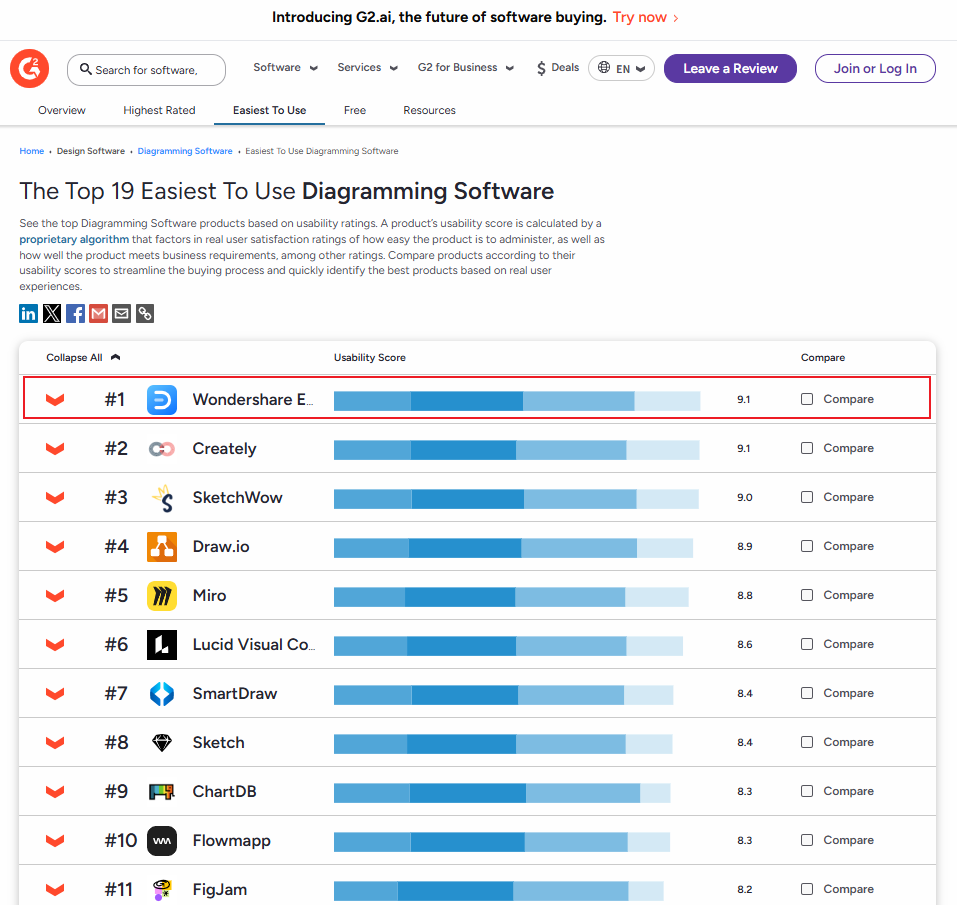This screenshot has height=905, width=957.
Task: Expand the #2 Creately row chevron
Action: coord(55,449)
